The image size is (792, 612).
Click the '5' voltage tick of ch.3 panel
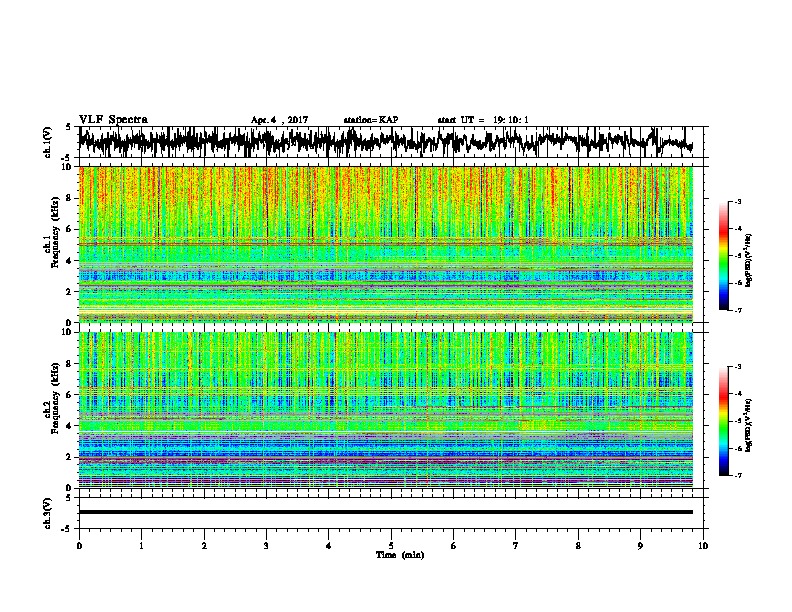pos(69,498)
